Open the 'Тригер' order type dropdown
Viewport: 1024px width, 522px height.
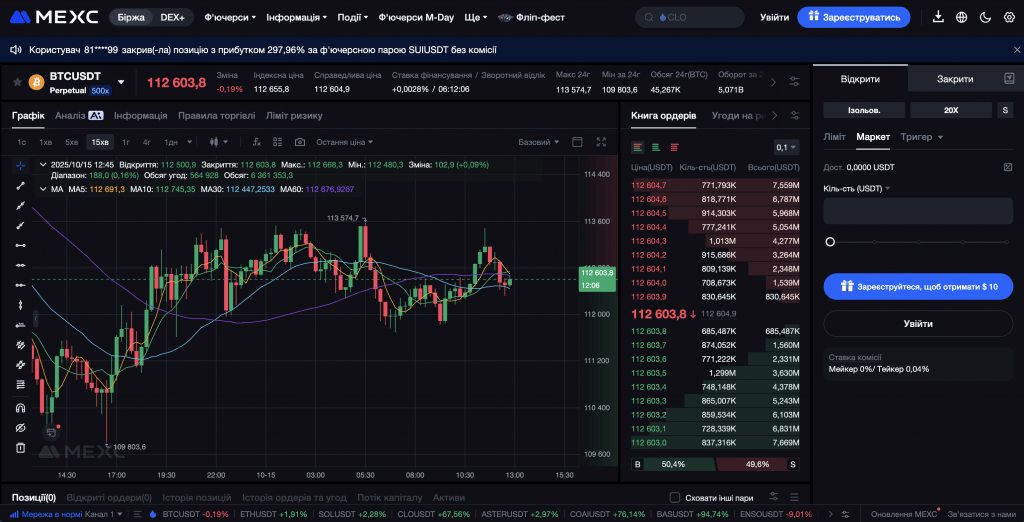(x=922, y=137)
